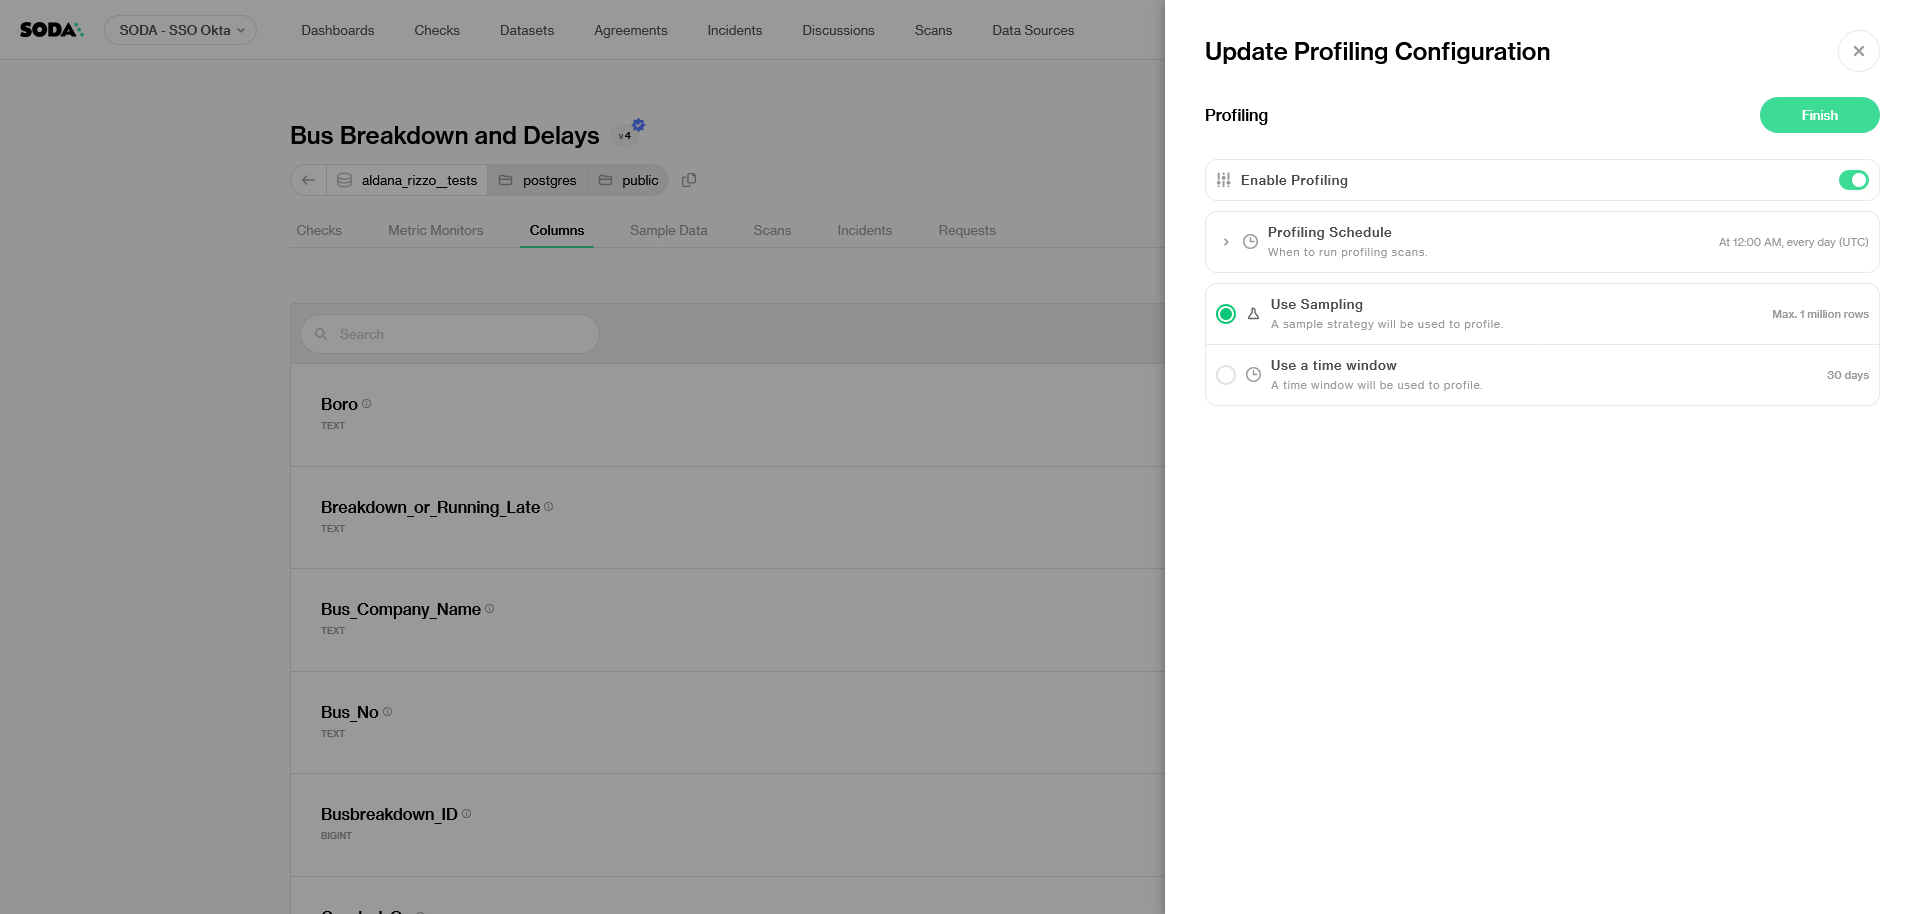
Task: Open the Datasets menu item
Action: 527,30
